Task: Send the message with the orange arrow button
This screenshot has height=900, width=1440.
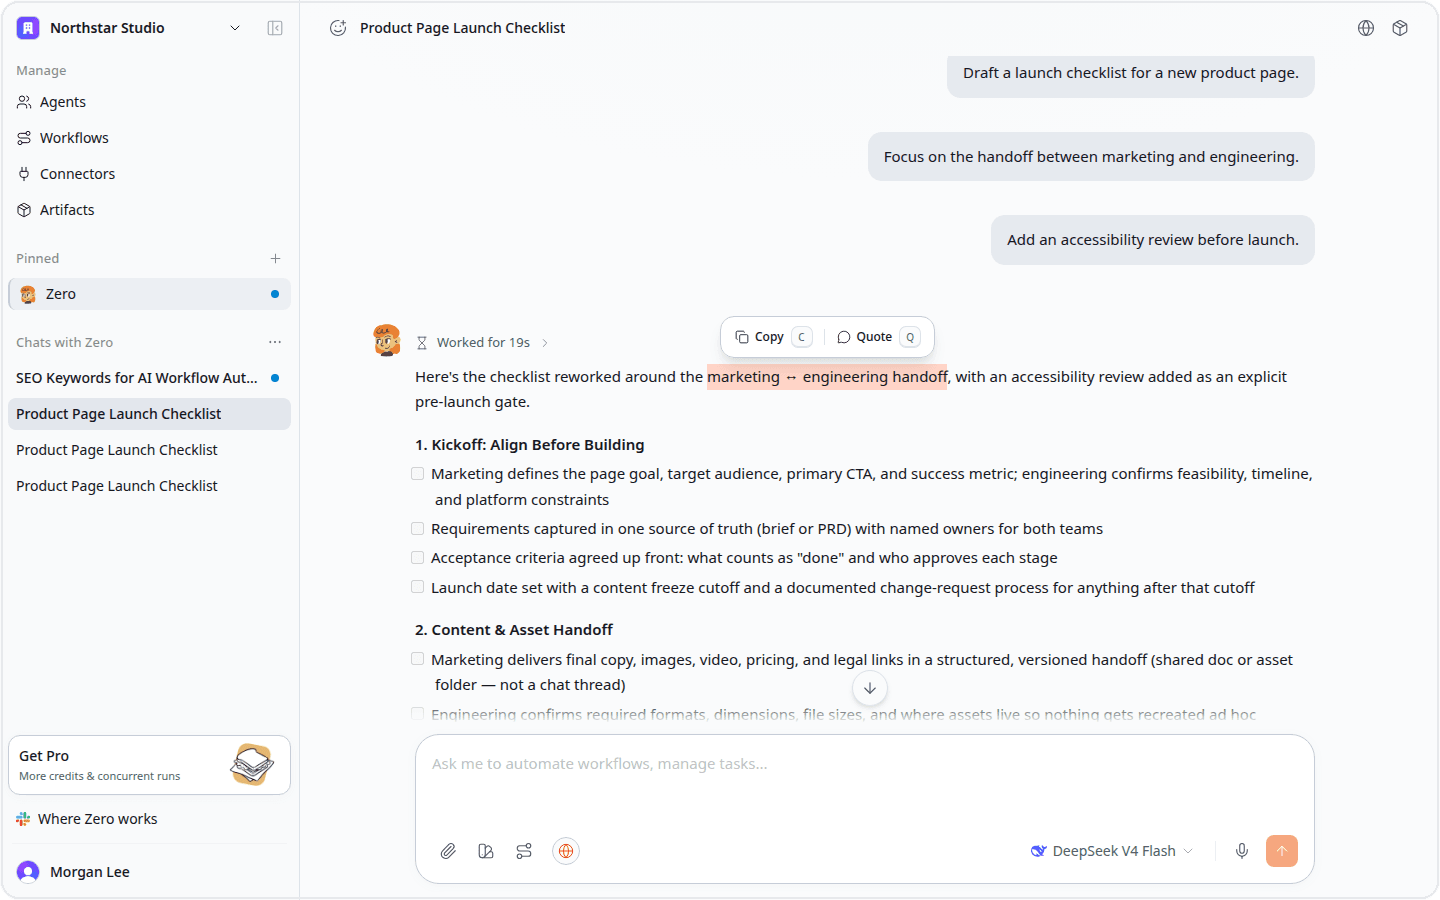Action: pyautogui.click(x=1282, y=851)
